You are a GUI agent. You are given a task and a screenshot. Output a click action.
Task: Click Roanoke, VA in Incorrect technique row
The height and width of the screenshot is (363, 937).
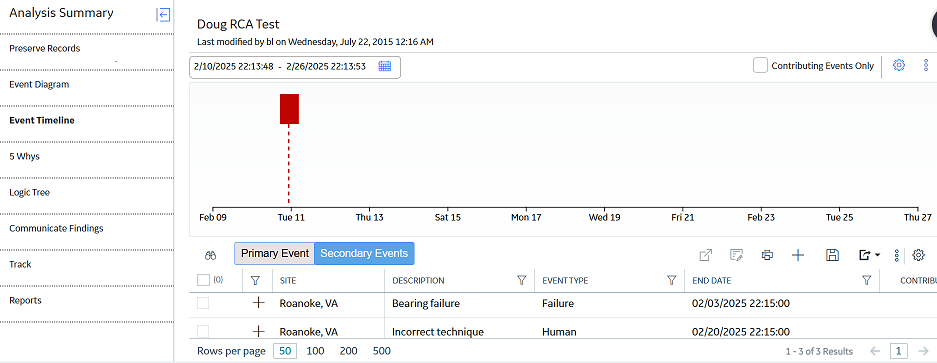[308, 332]
